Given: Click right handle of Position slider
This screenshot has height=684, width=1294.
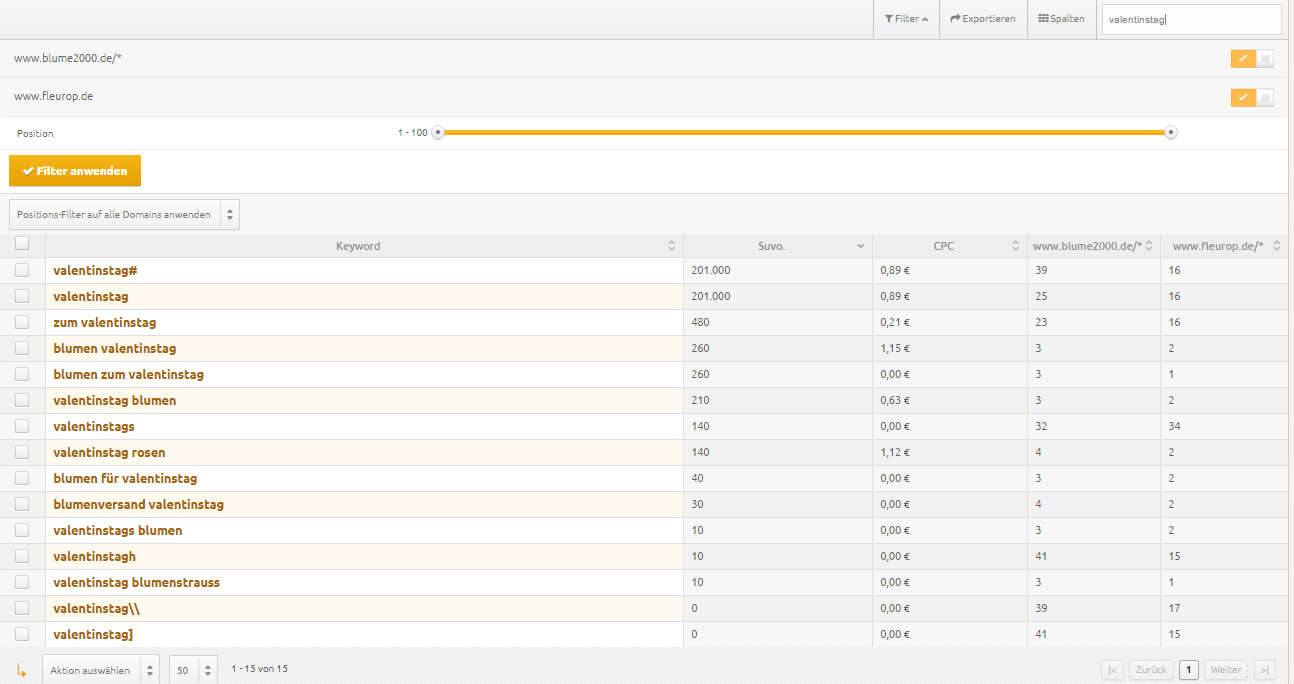Looking at the screenshot, I should [1171, 133].
